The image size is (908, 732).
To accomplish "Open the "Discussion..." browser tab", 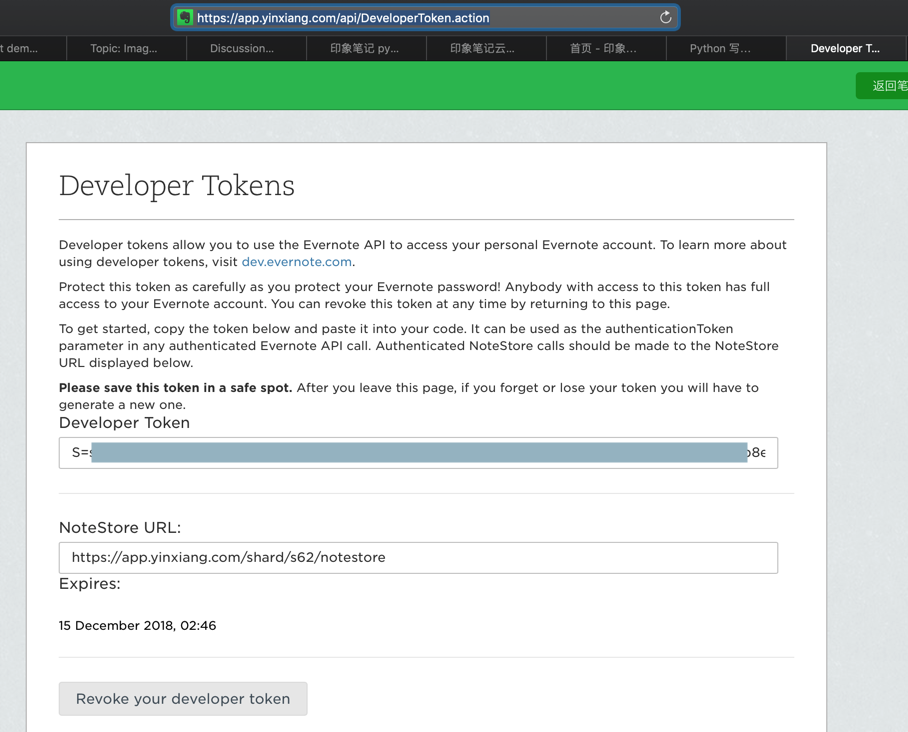I will pyautogui.click(x=242, y=48).
